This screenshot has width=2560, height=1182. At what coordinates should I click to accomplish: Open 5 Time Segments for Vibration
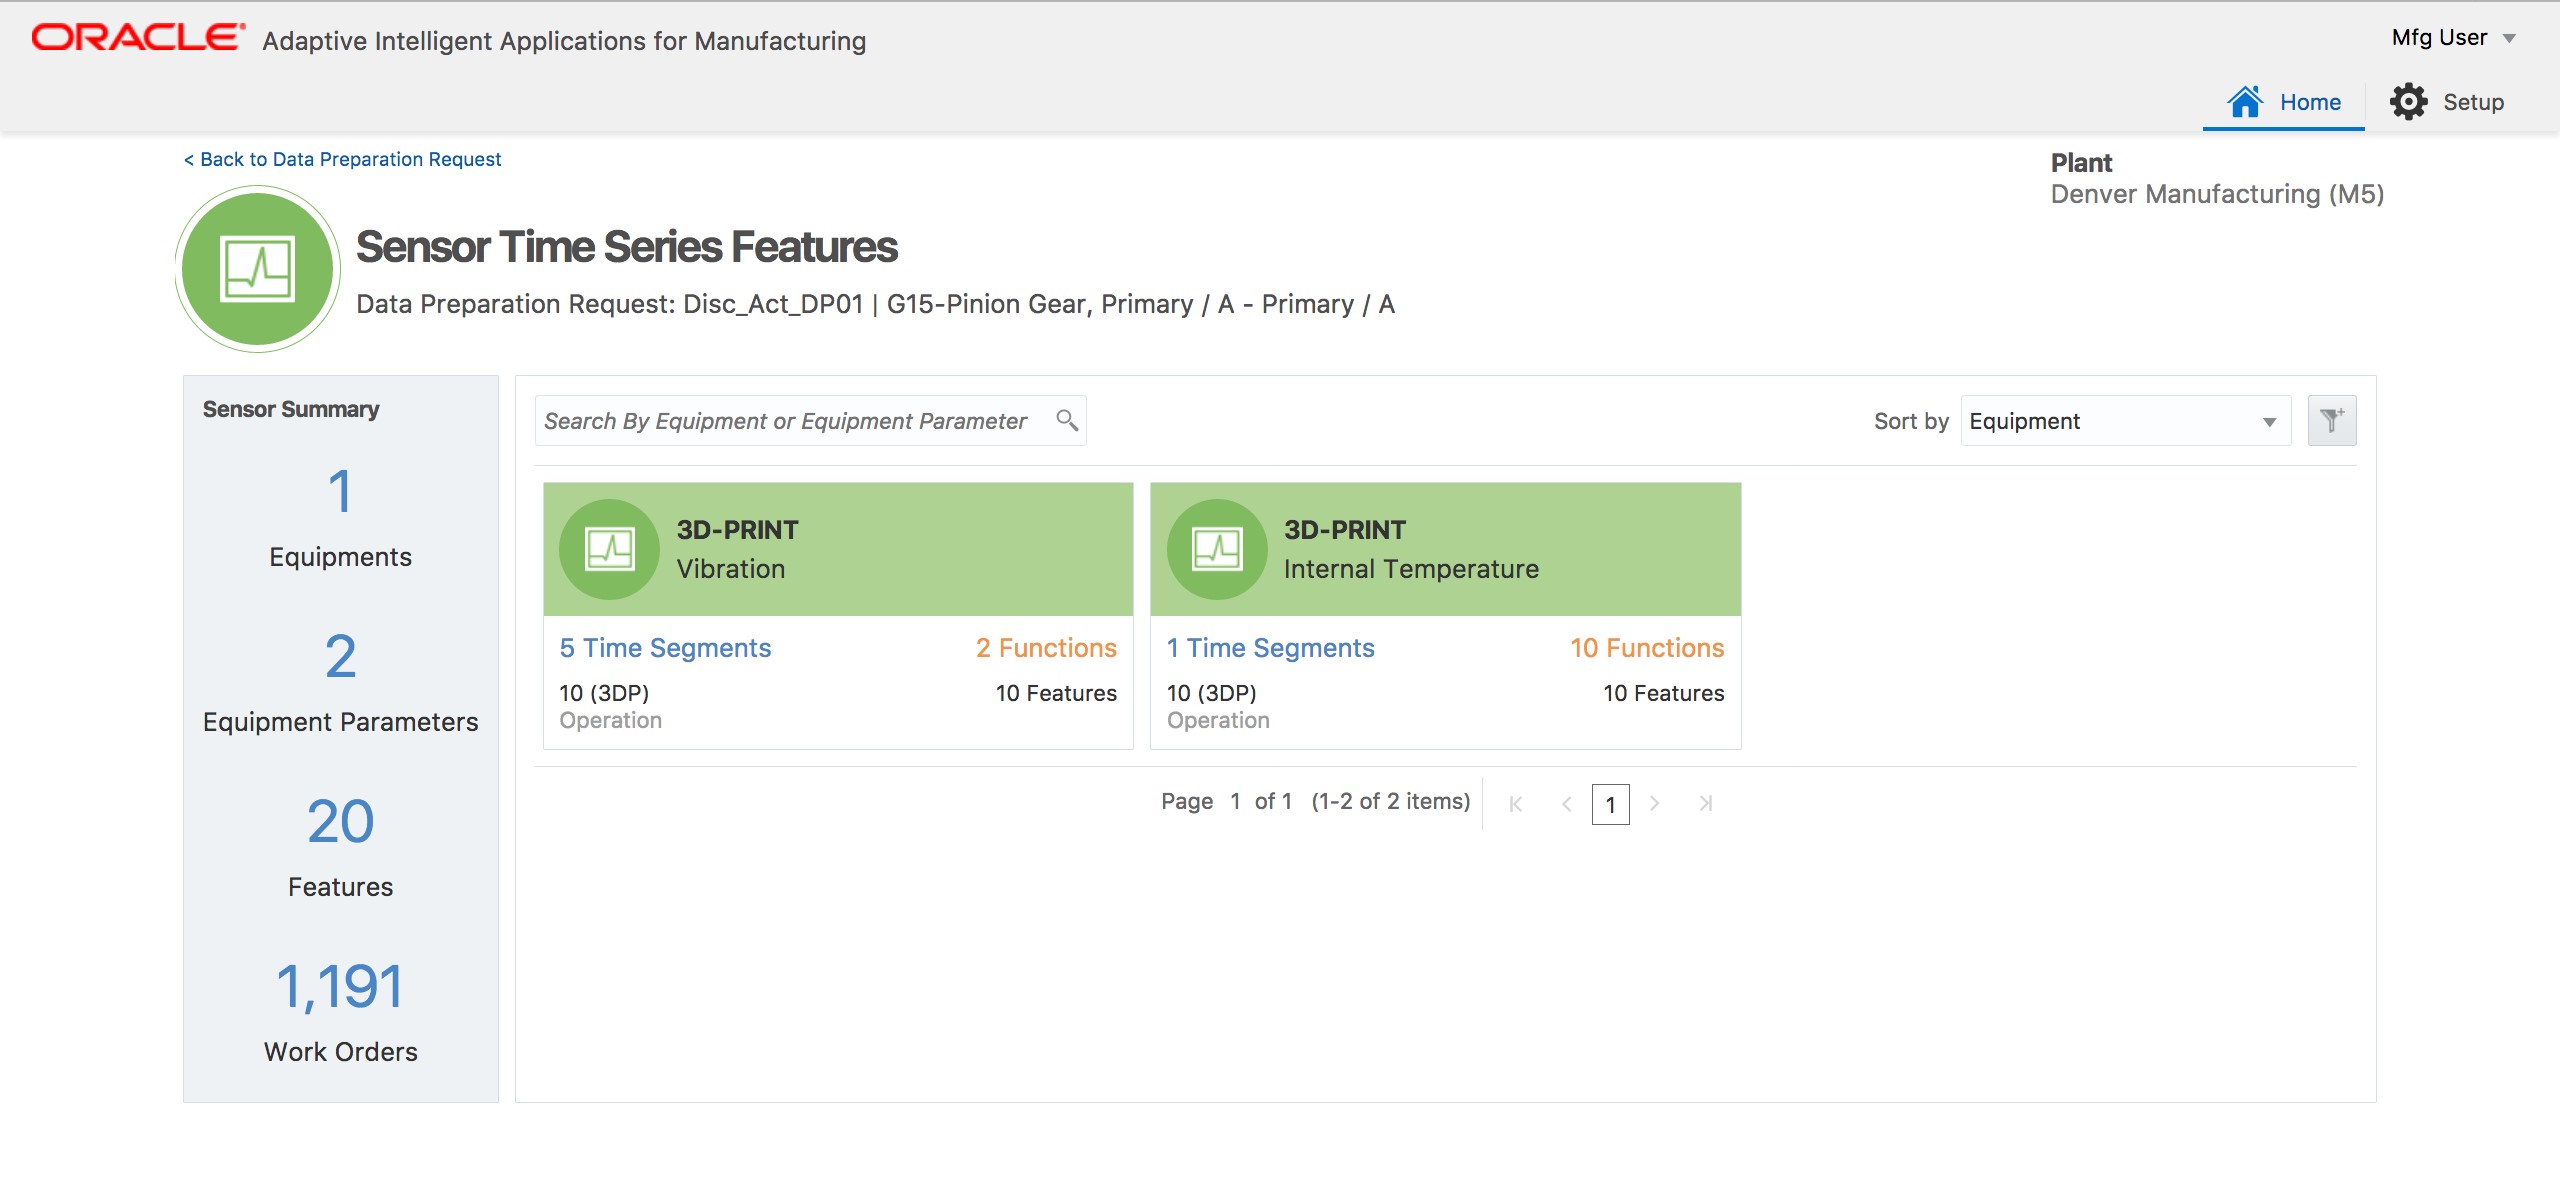(x=665, y=647)
